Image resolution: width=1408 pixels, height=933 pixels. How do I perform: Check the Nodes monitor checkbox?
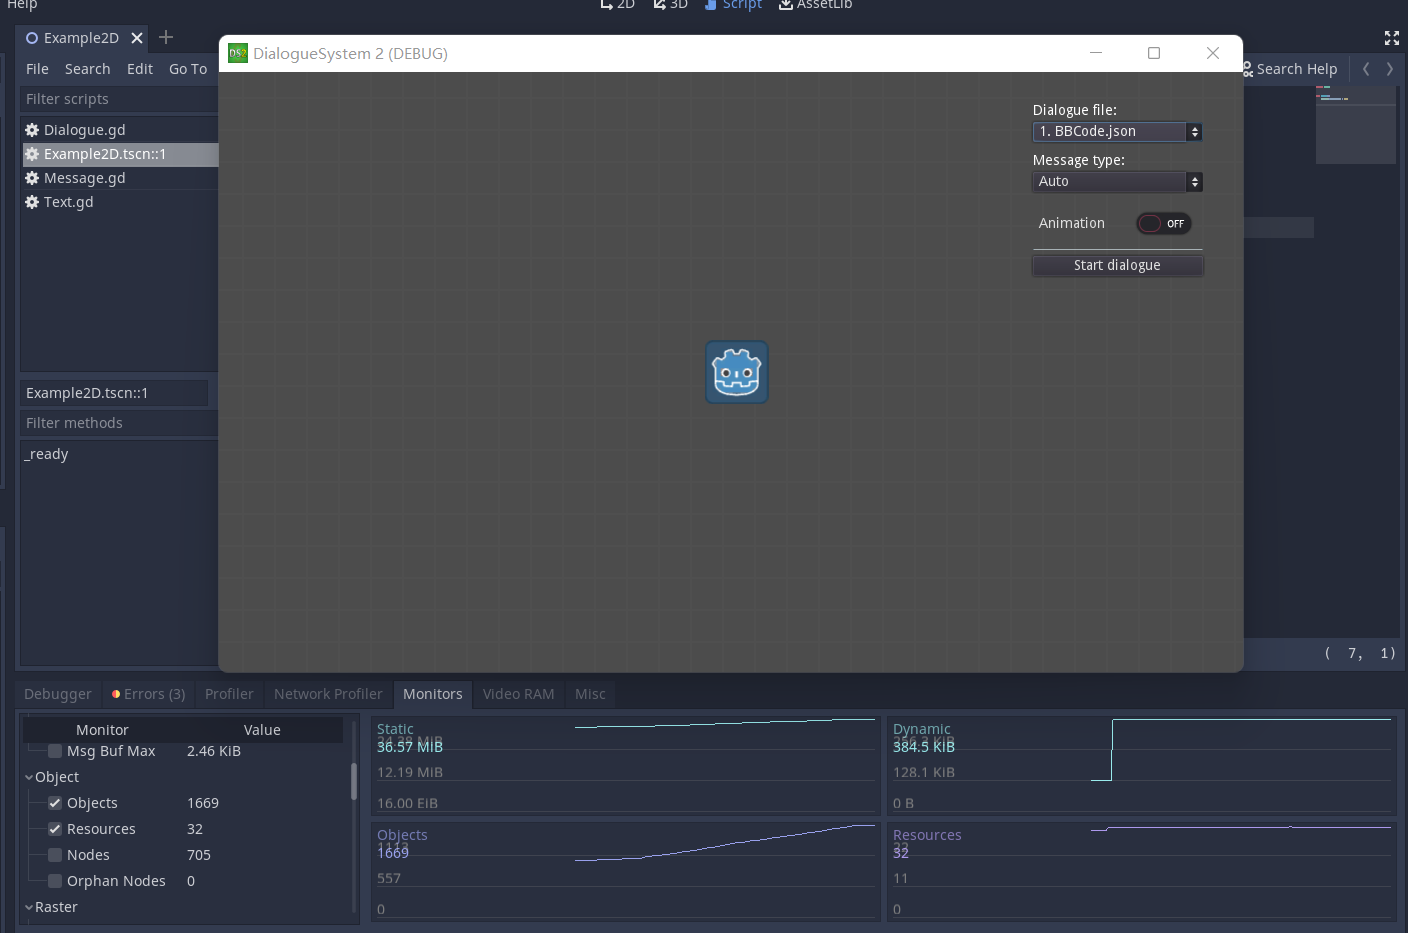point(55,855)
